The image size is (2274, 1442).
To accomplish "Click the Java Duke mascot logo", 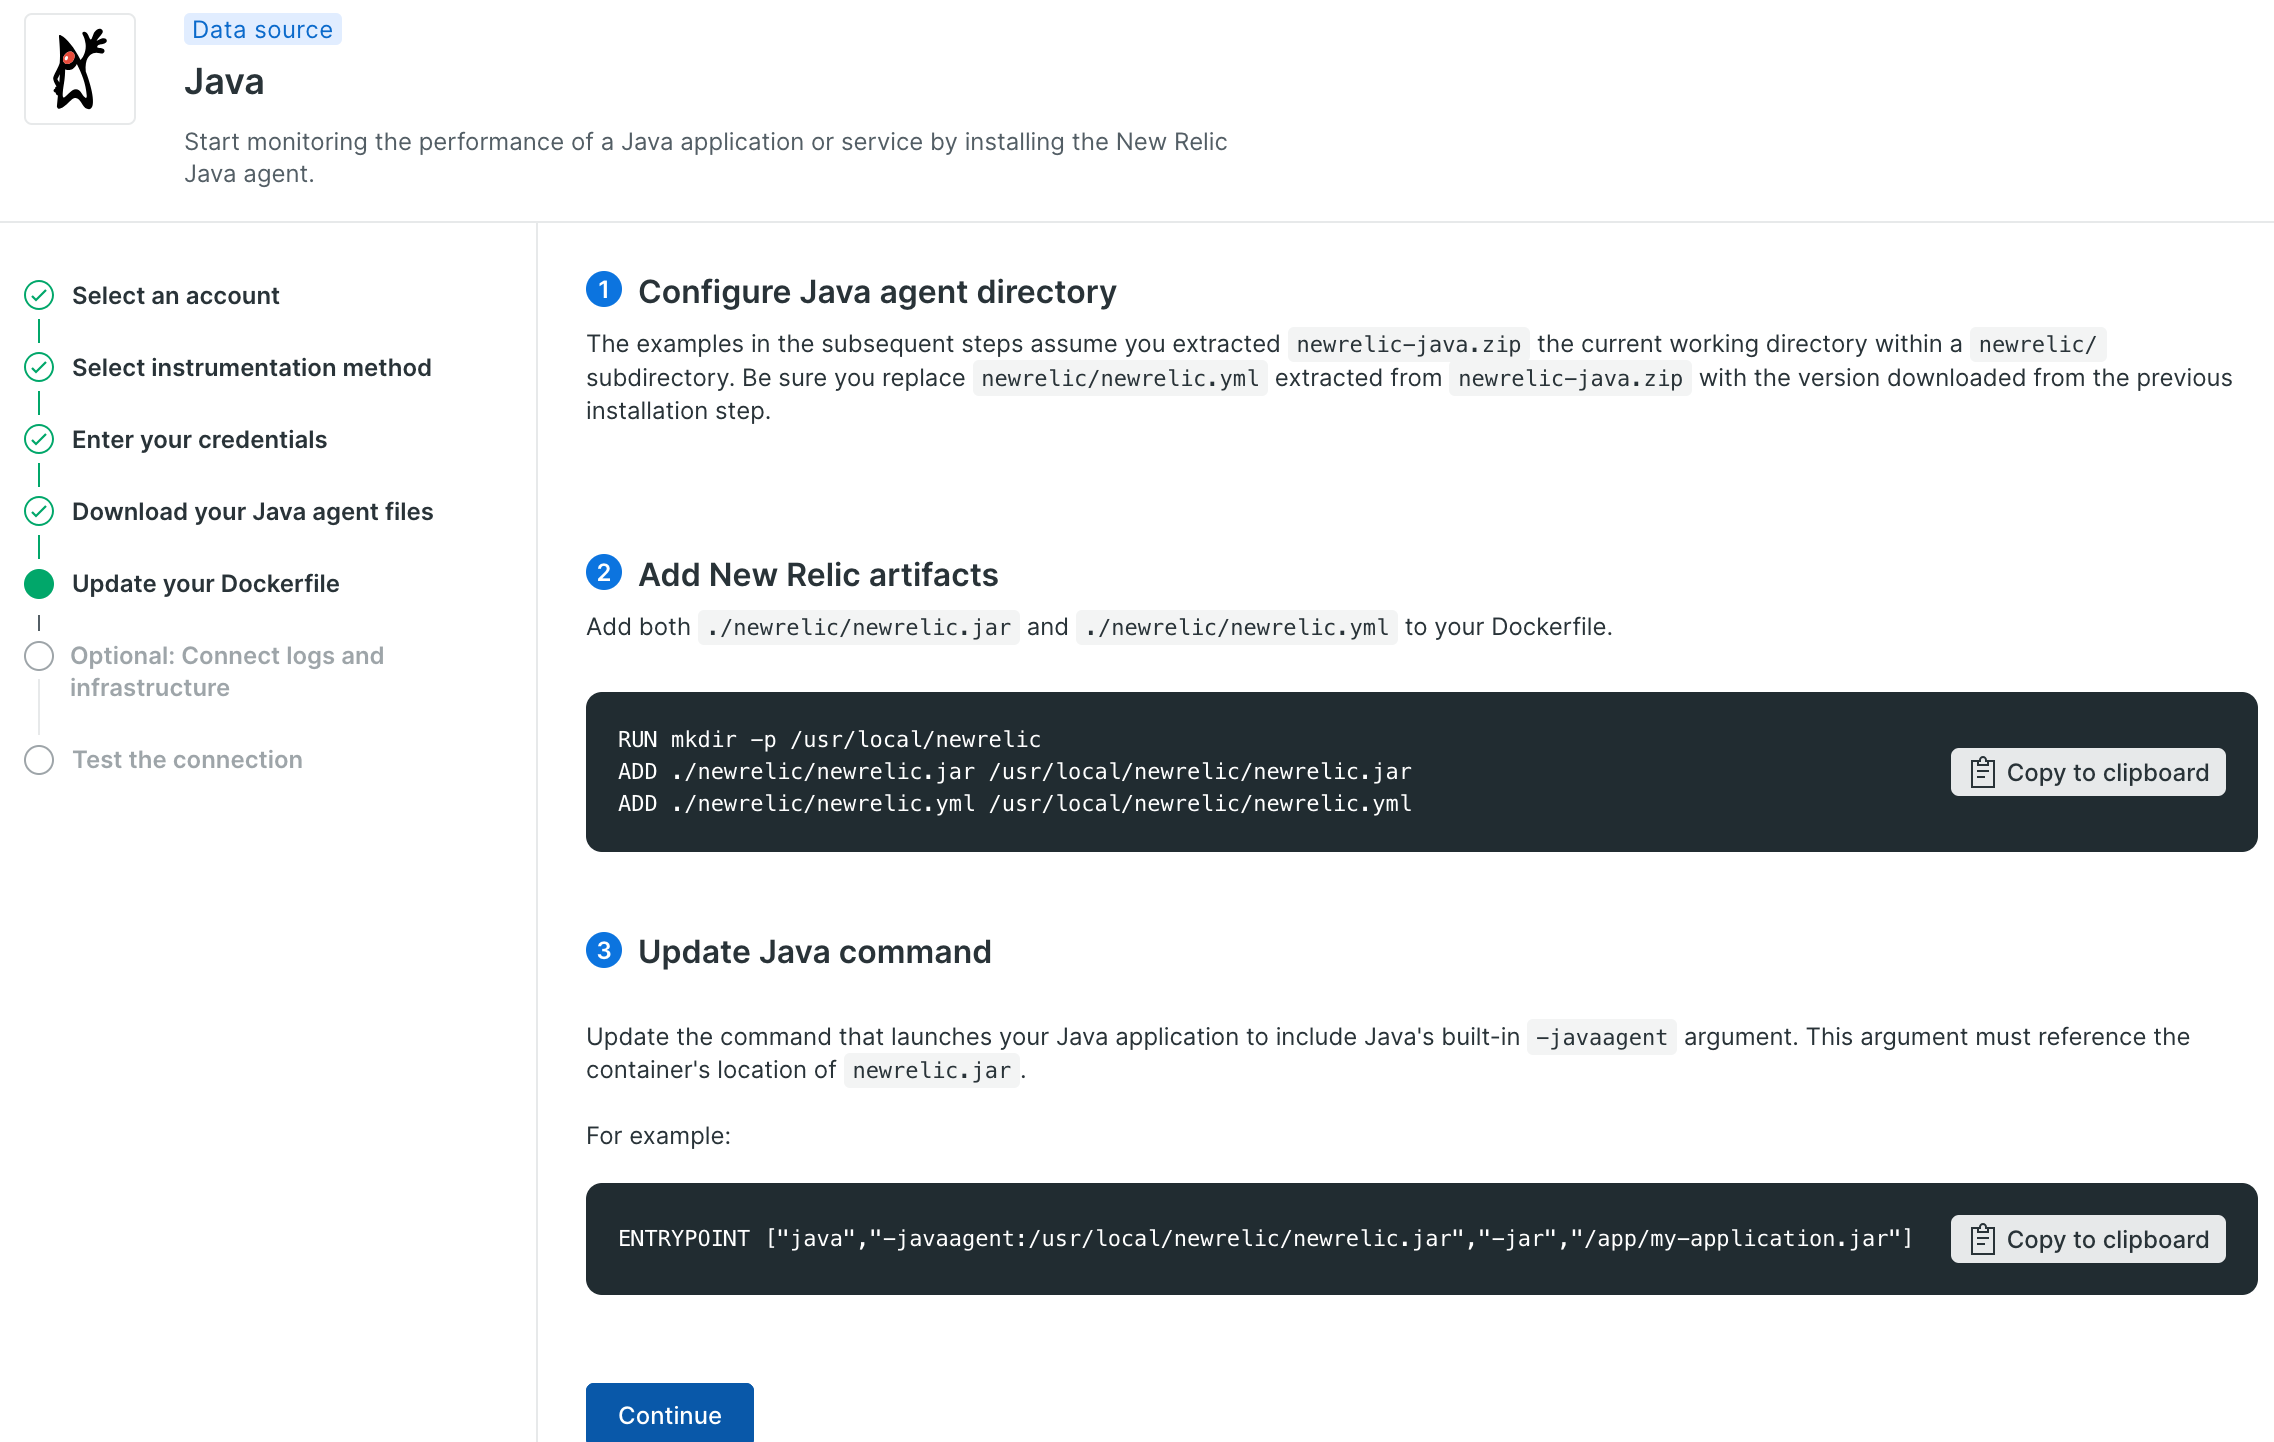I will [x=79, y=69].
